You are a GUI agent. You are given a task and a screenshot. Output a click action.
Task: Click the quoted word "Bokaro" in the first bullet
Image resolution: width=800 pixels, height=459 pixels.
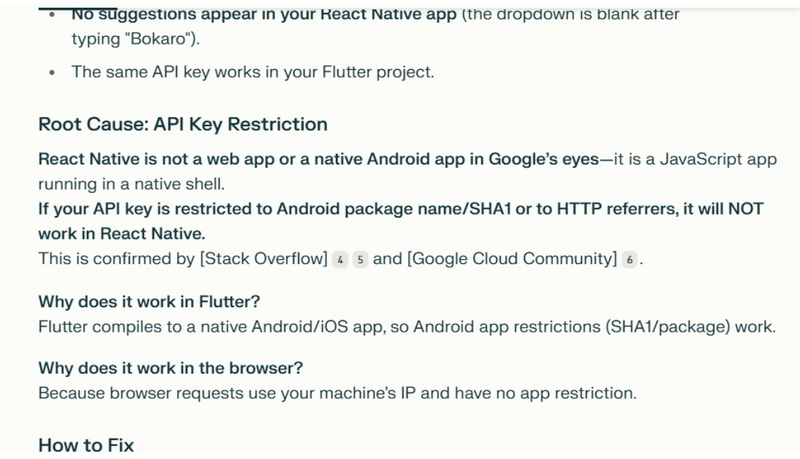point(159,39)
